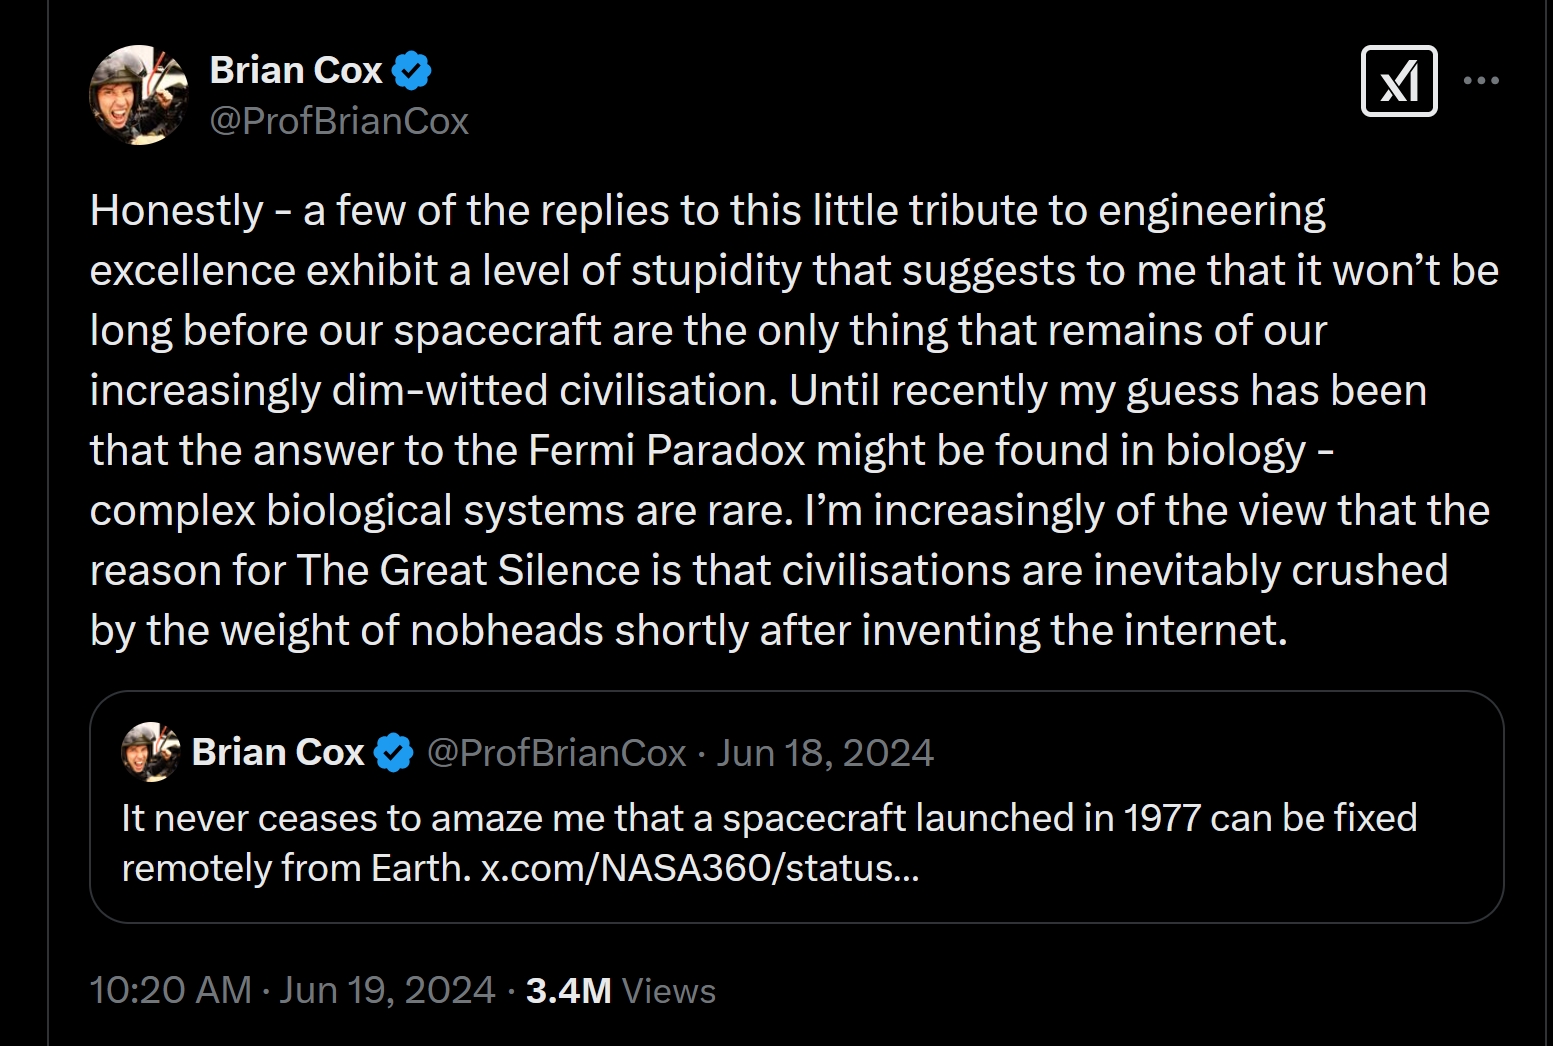Click the @ProfBrianCox handle in the quoted post
The width and height of the screenshot is (1553, 1046).
click(556, 753)
